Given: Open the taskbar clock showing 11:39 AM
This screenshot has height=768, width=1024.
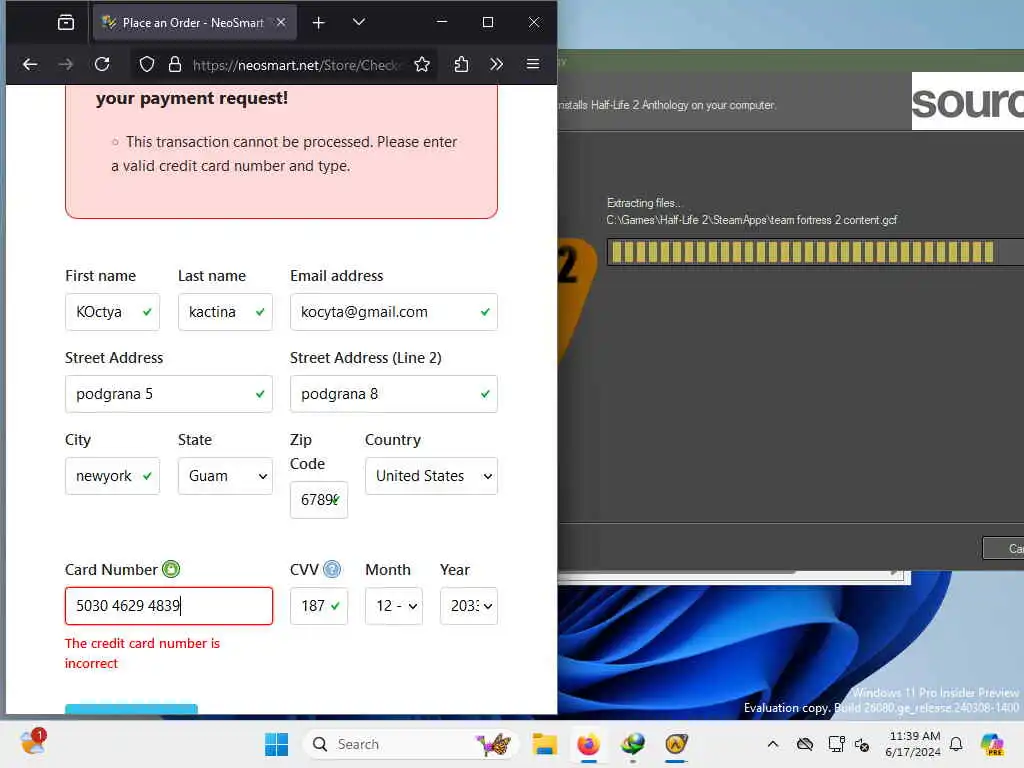Looking at the screenshot, I should (914, 744).
